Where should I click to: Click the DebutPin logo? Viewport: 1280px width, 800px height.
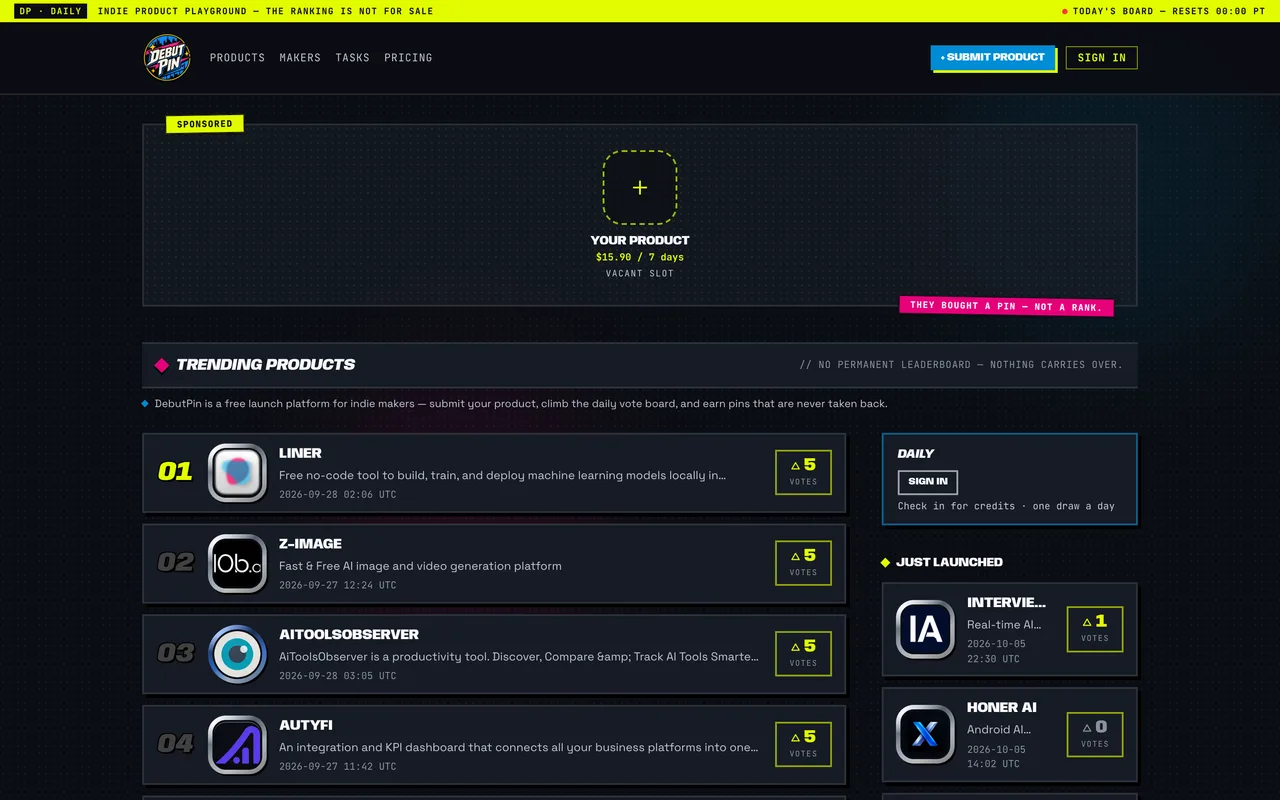[167, 57]
